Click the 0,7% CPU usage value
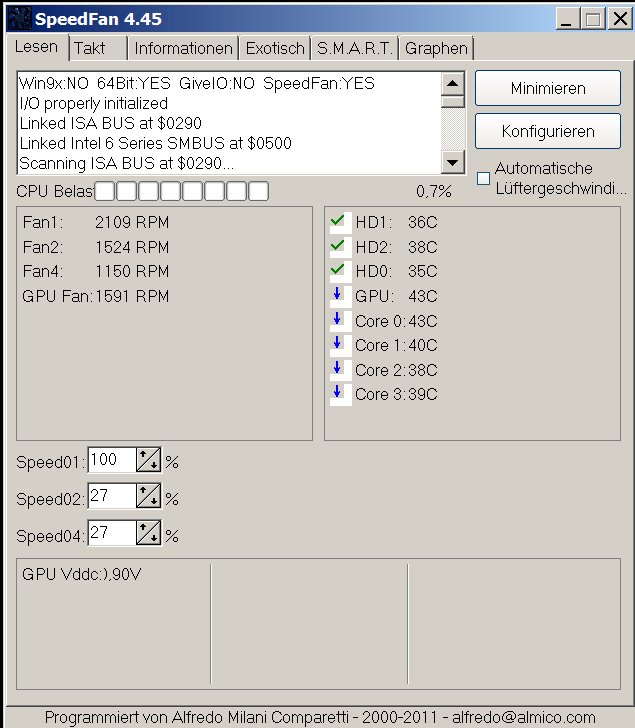 [434, 191]
